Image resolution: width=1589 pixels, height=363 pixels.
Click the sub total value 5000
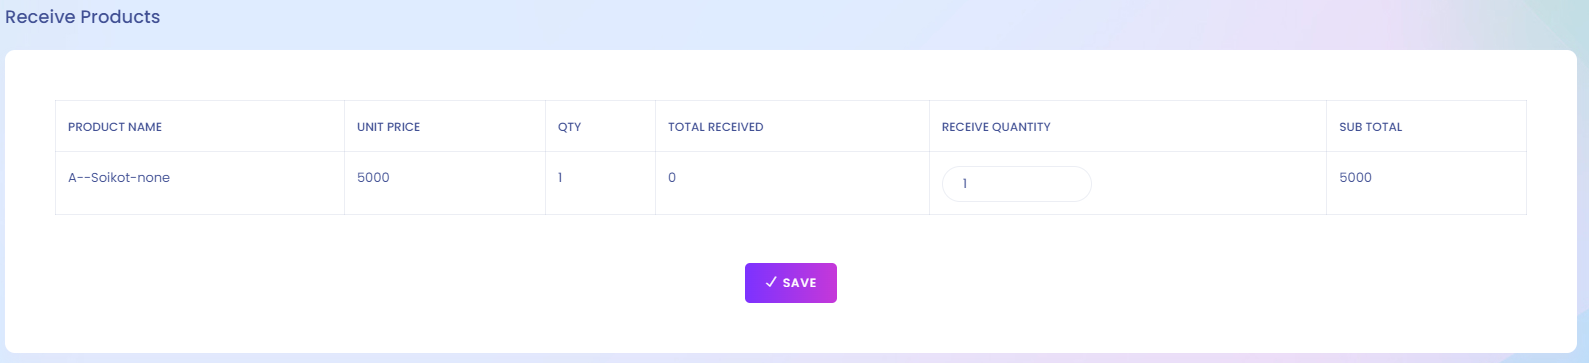[x=1355, y=178]
